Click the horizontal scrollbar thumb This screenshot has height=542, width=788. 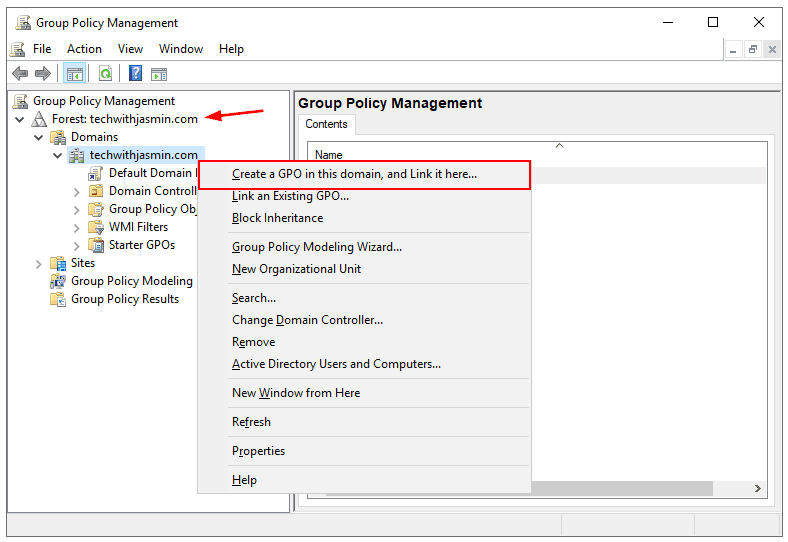[622, 489]
